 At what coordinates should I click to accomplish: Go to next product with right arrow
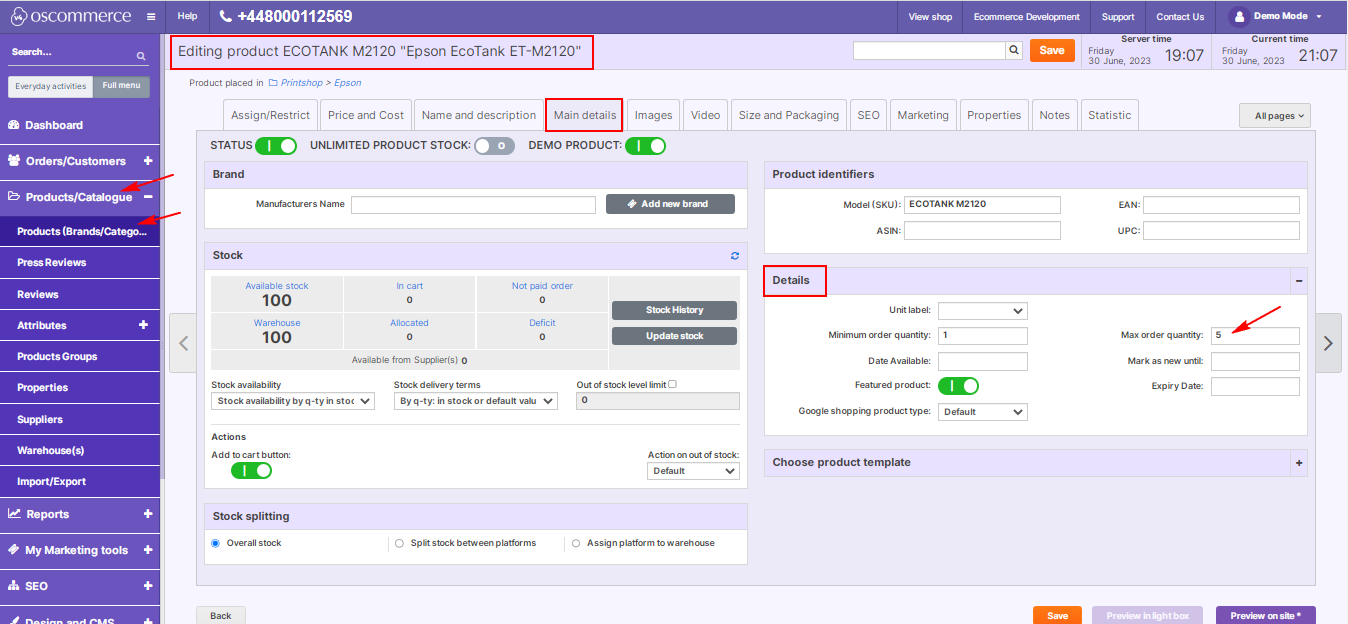[1328, 343]
